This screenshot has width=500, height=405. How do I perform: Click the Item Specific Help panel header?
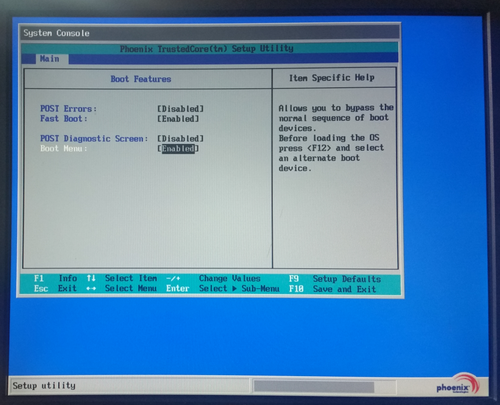334,78
